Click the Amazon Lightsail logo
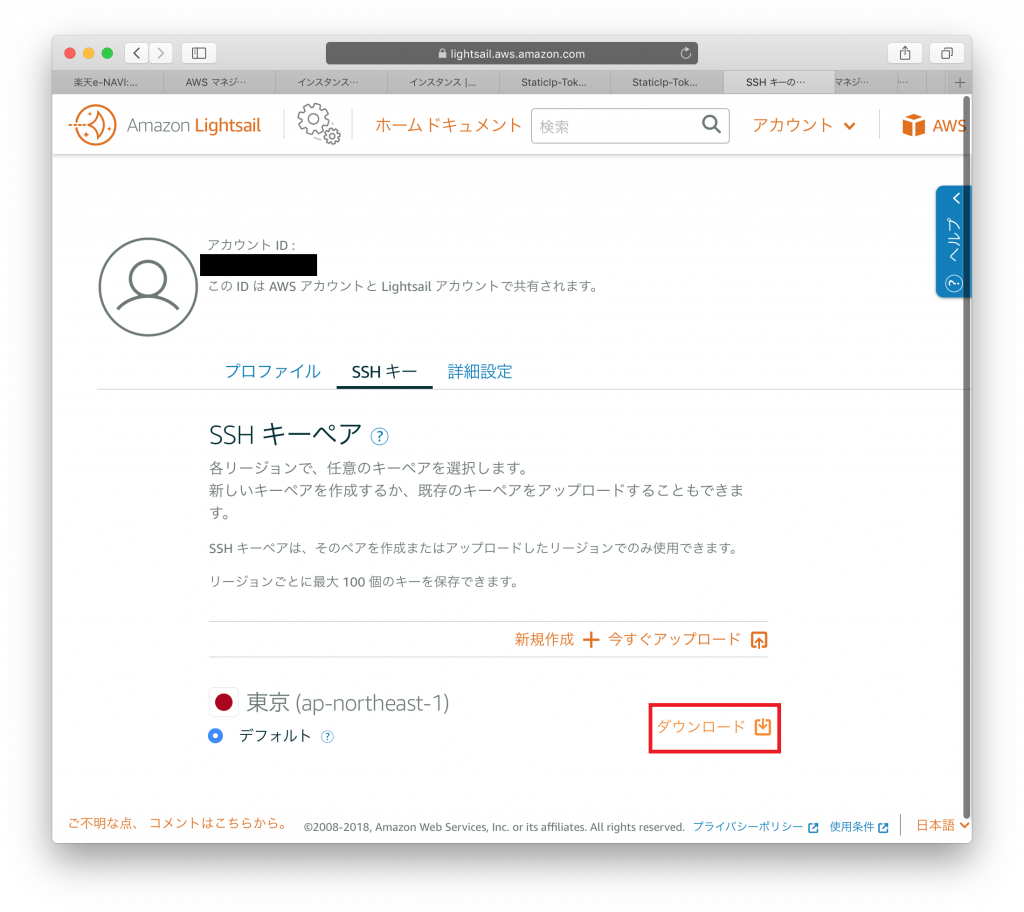The height and width of the screenshot is (912, 1024). [165, 125]
